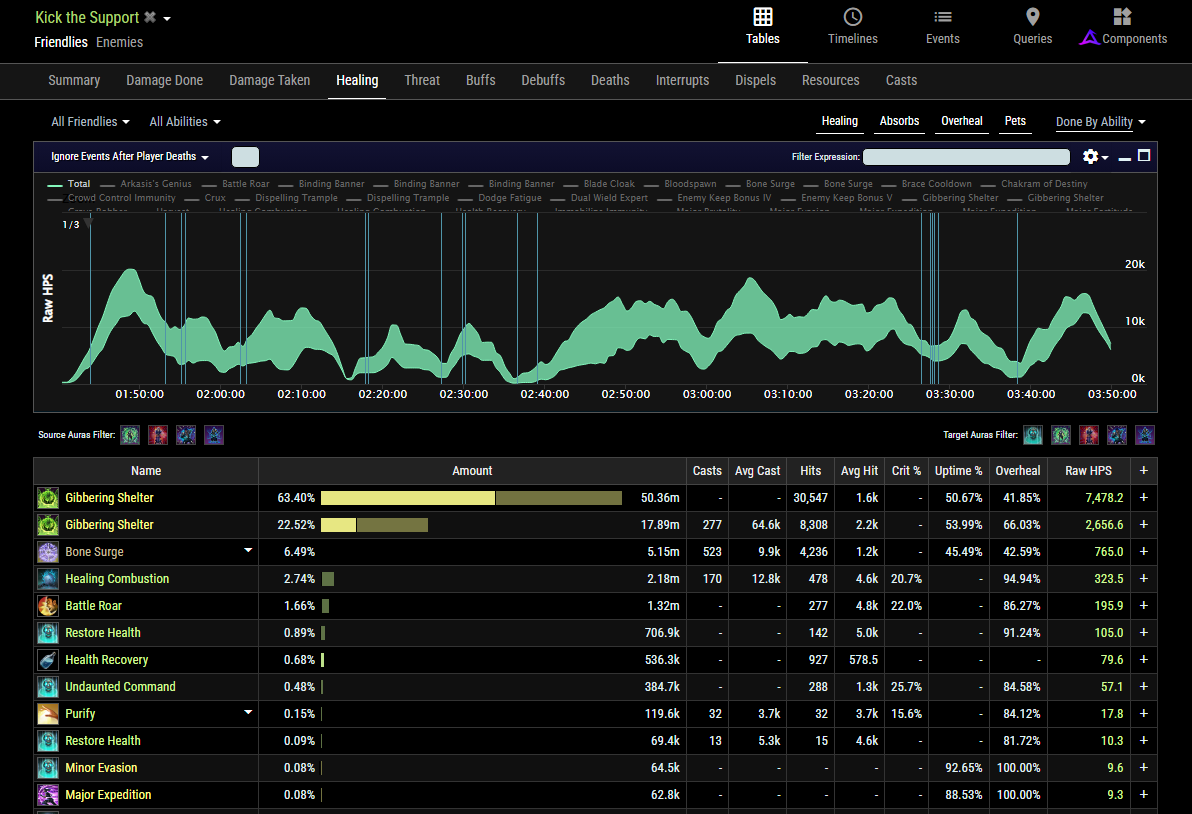The height and width of the screenshot is (814, 1192).
Task: Open the Restore Health 0.89% link
Action: [103, 632]
